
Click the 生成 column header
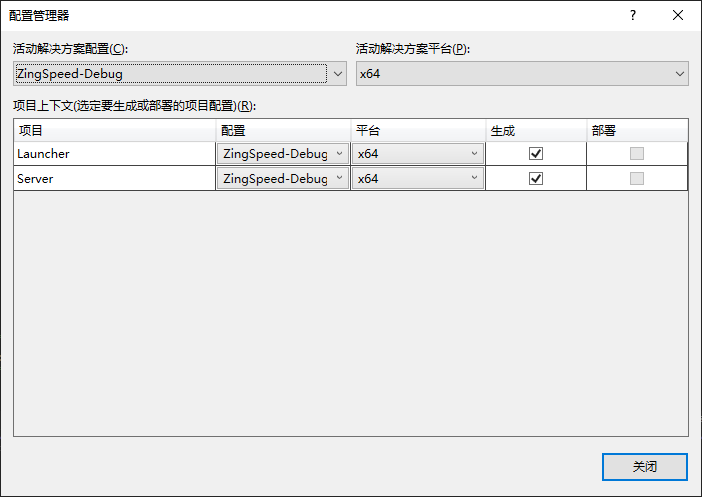(x=536, y=131)
